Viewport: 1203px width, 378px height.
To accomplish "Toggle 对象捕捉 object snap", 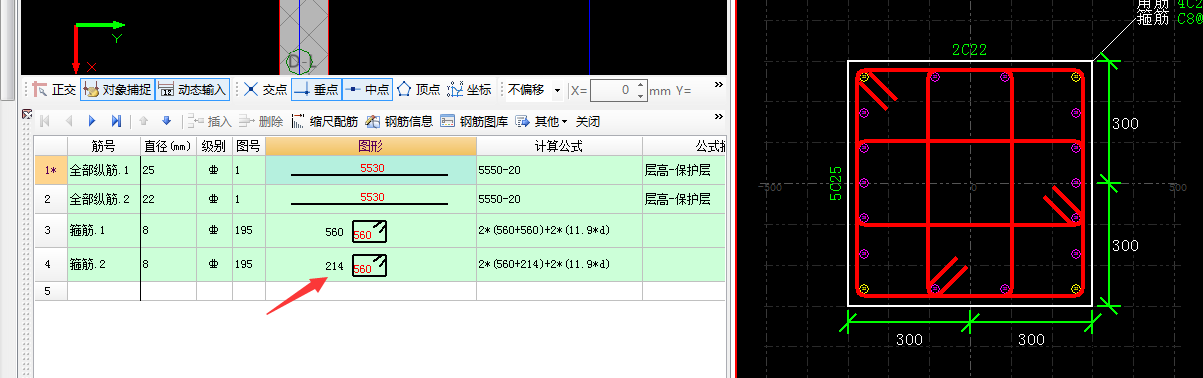I will [x=117, y=90].
